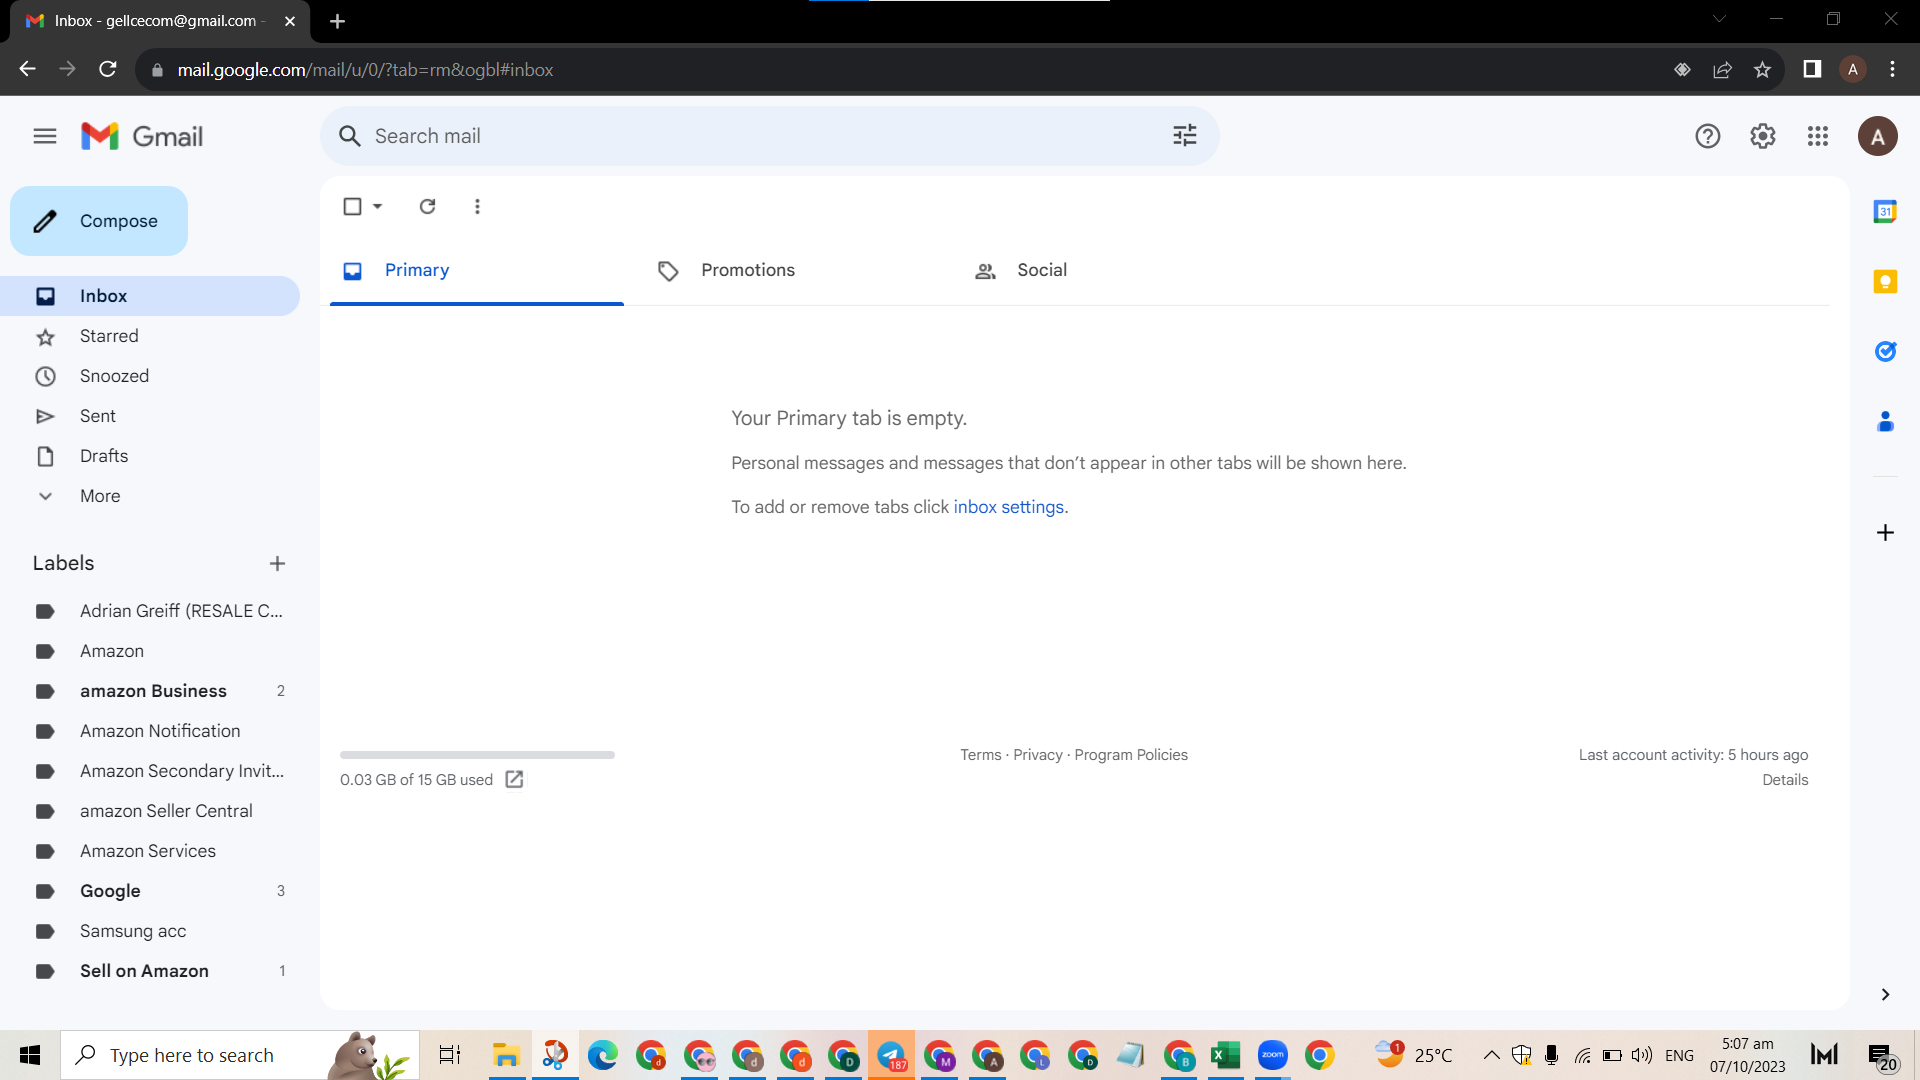Open File Explorer from taskbar
The width and height of the screenshot is (1920, 1080).
506,1055
